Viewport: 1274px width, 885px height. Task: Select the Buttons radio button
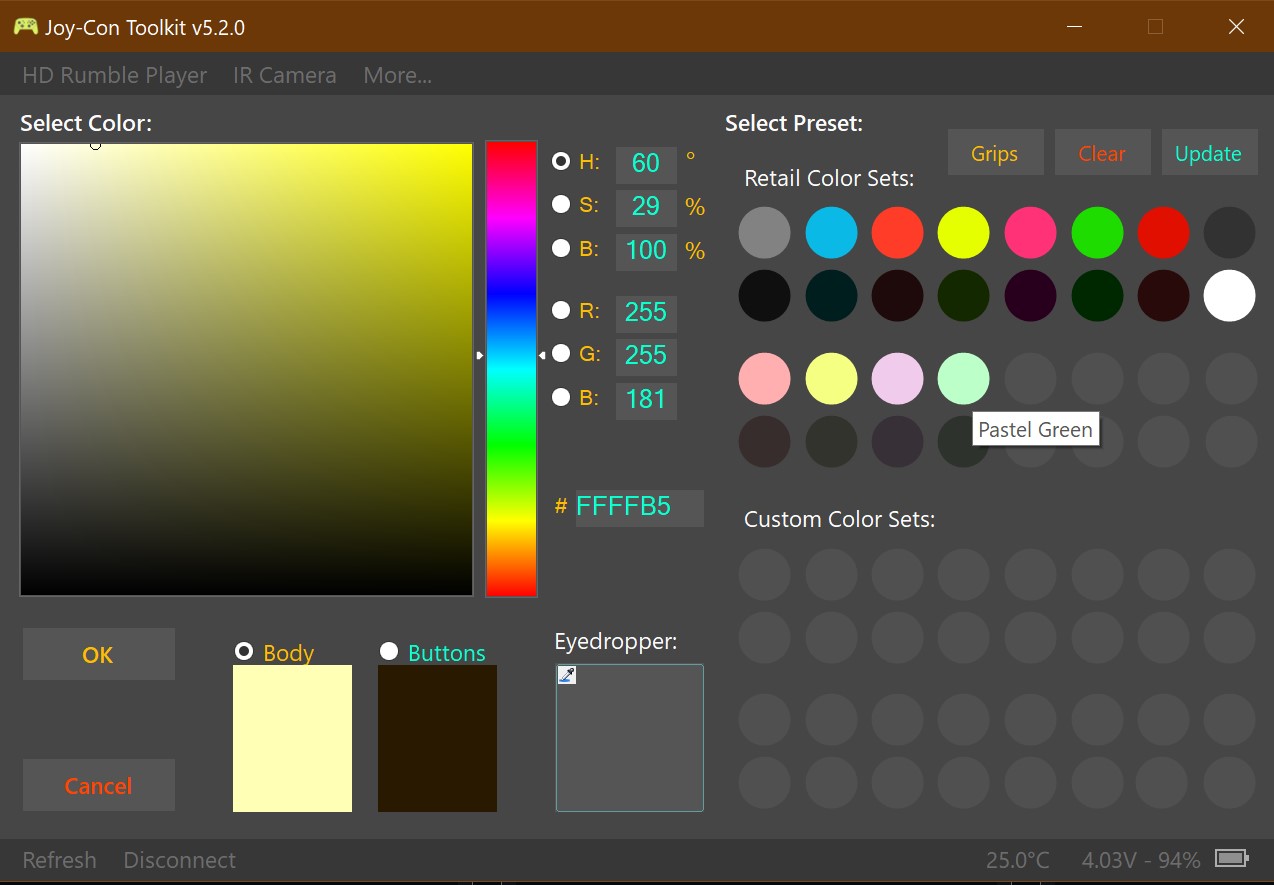389,651
